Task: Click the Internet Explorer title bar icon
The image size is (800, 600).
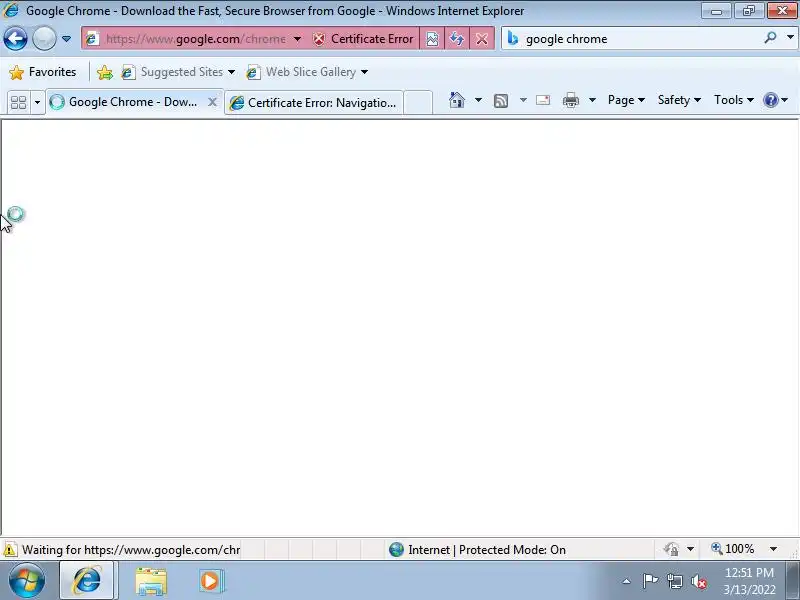Action: 10,10
